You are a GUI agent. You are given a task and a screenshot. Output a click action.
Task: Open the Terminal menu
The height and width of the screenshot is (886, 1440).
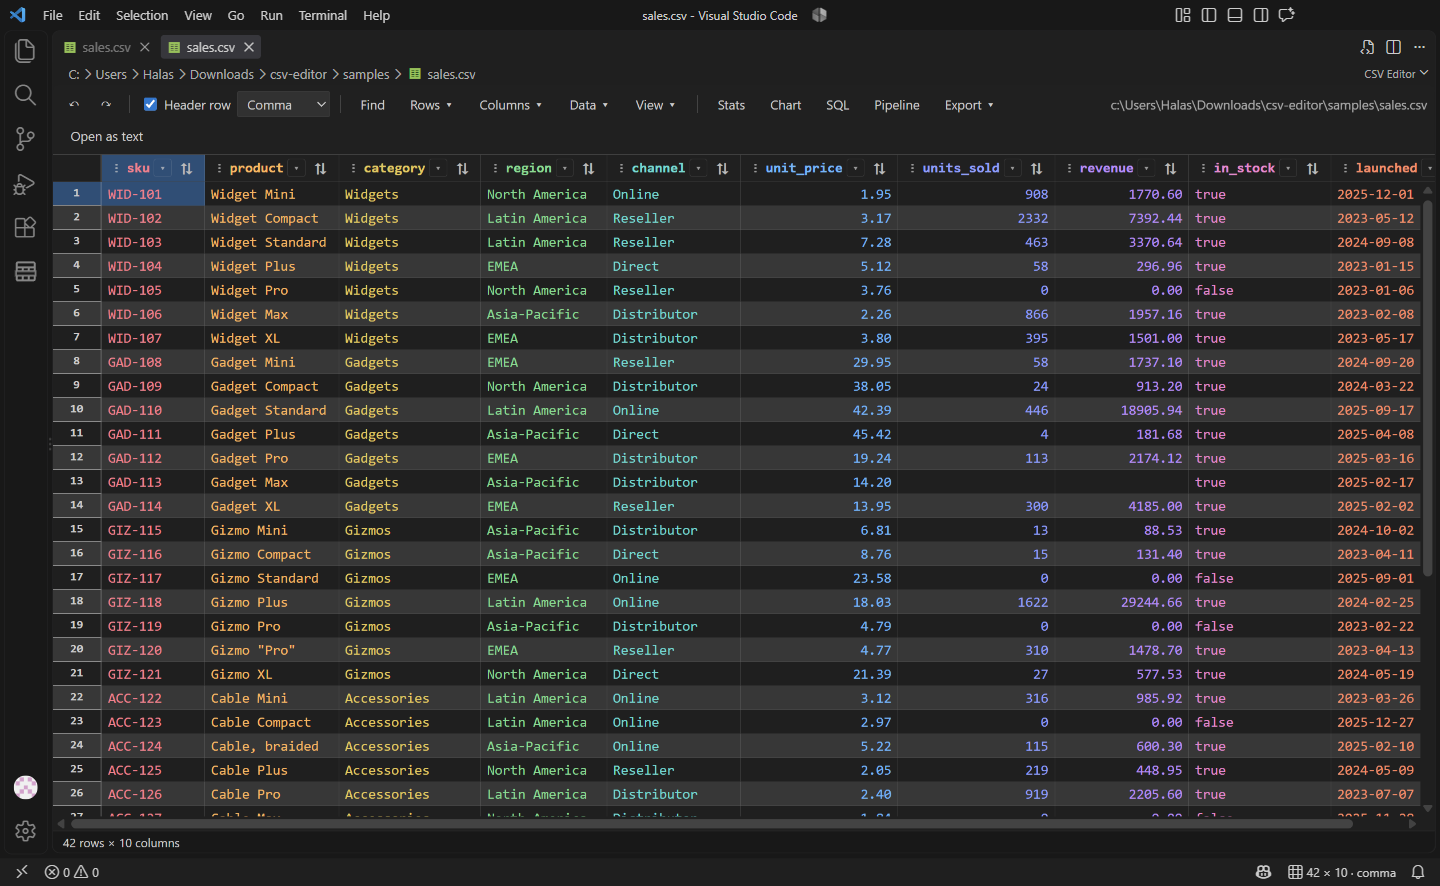point(323,15)
